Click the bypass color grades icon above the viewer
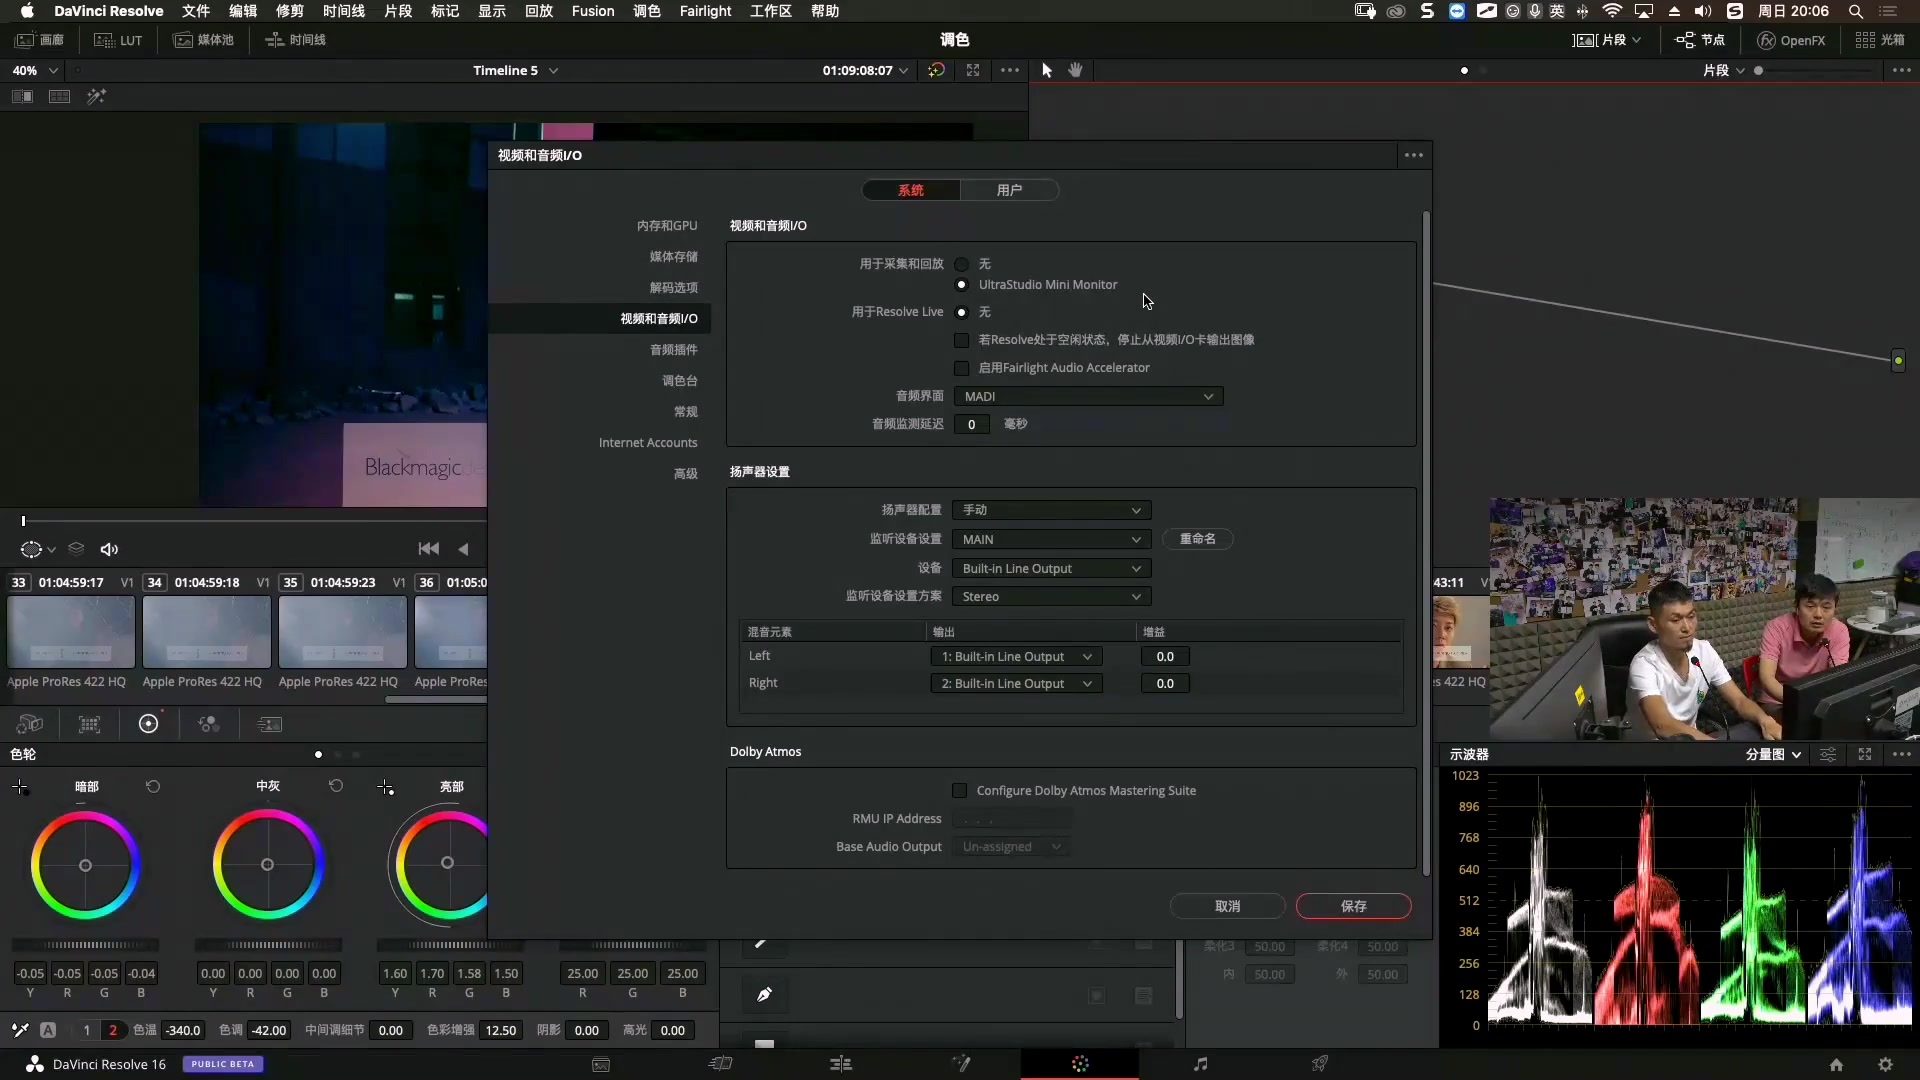Screen dimensions: 1920x1080 pos(936,70)
